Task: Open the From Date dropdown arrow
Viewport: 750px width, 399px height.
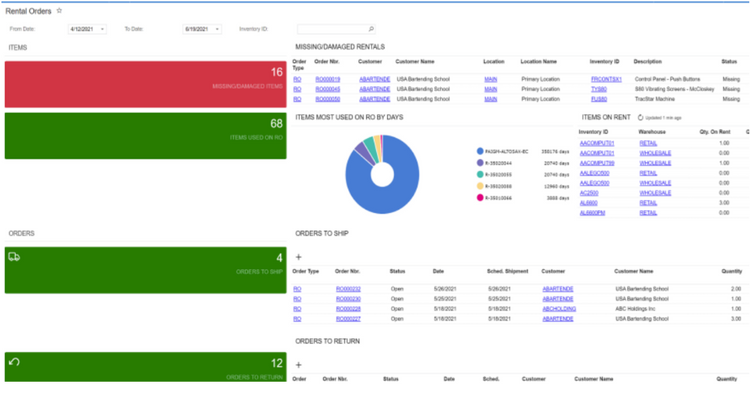Action: point(102,29)
